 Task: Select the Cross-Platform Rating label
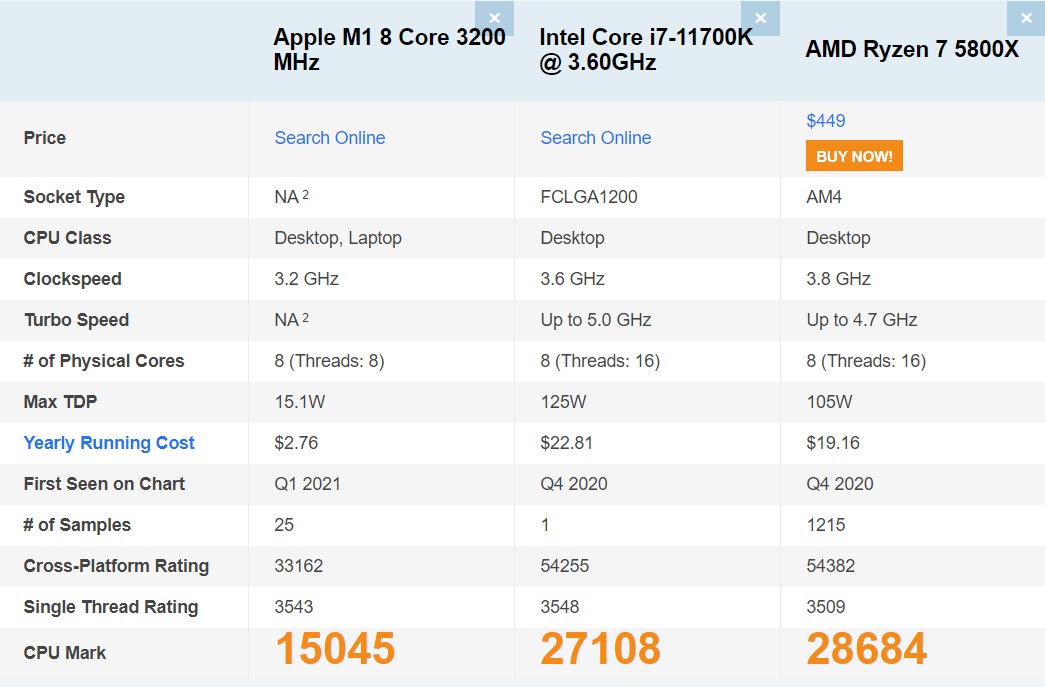[x=116, y=566]
